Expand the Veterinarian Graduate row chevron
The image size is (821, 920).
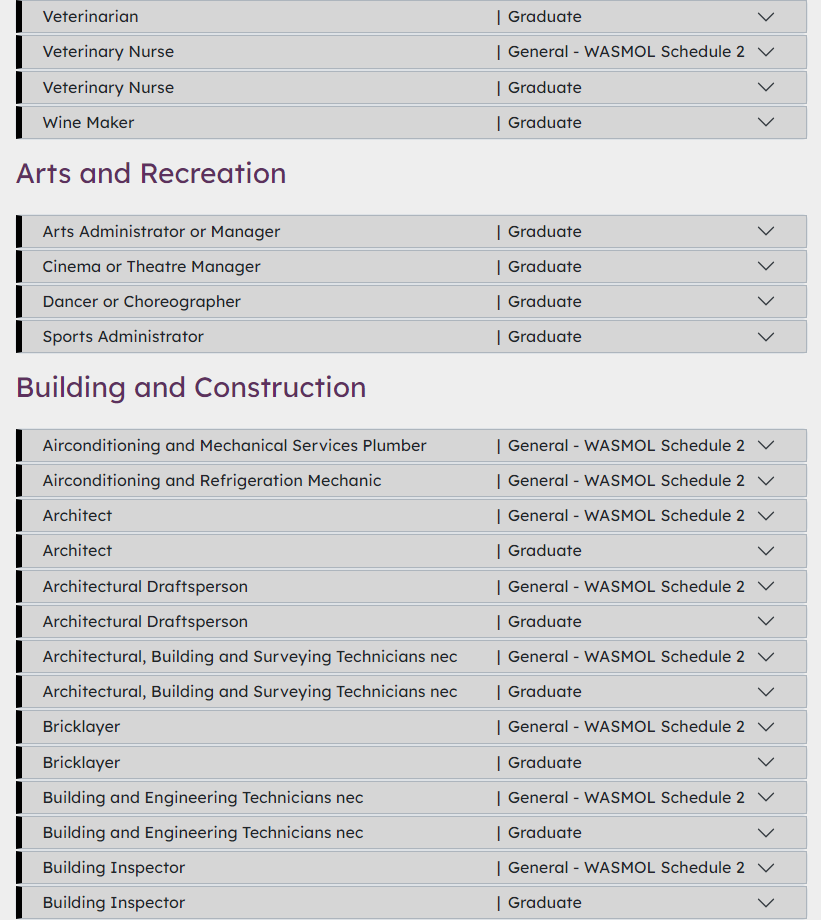[x=766, y=17]
